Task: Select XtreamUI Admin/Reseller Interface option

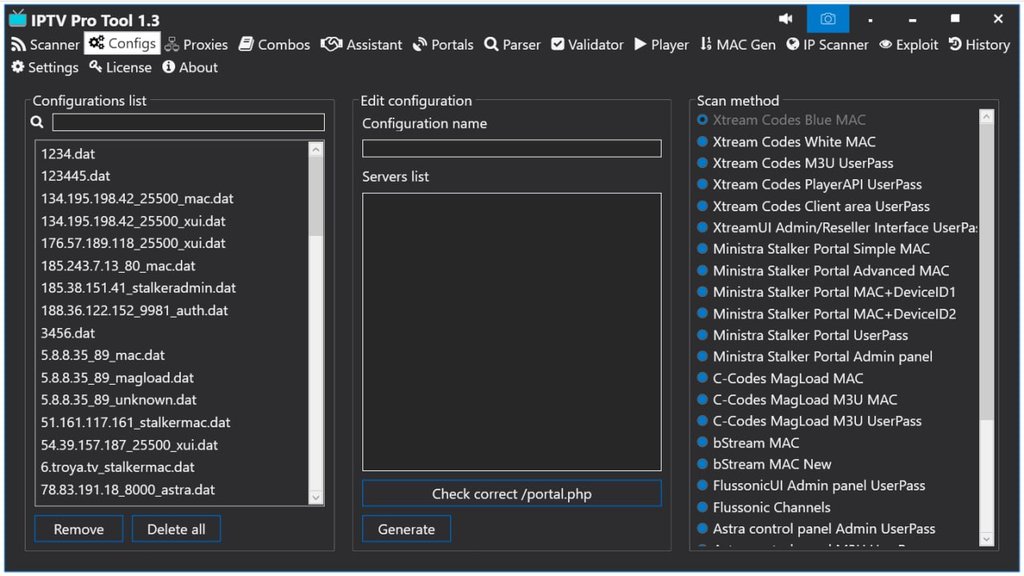Action: tap(837, 228)
